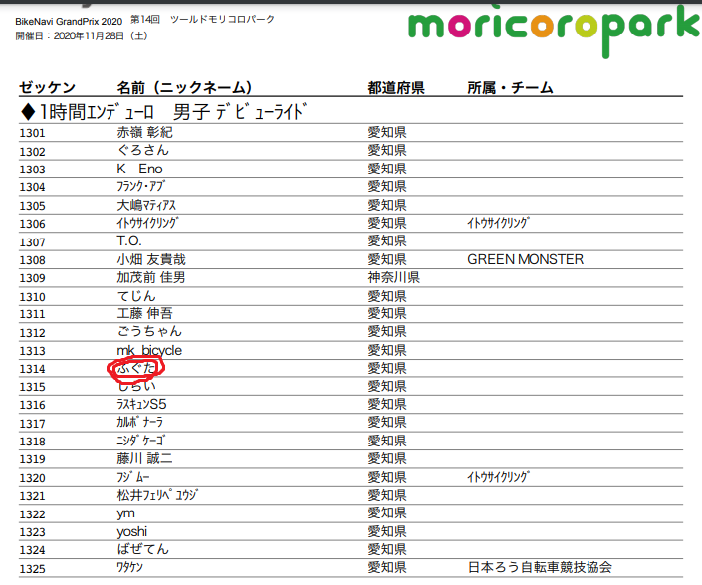Select bib number 1301
The height and width of the screenshot is (585, 702).
32,133
